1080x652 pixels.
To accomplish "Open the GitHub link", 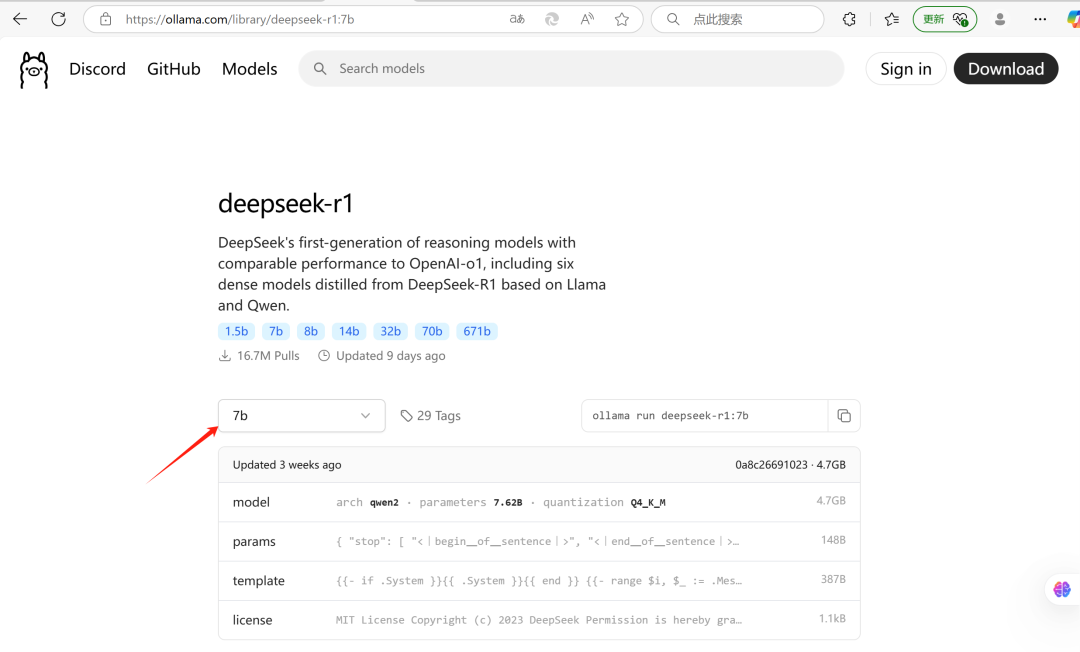I will 174,69.
